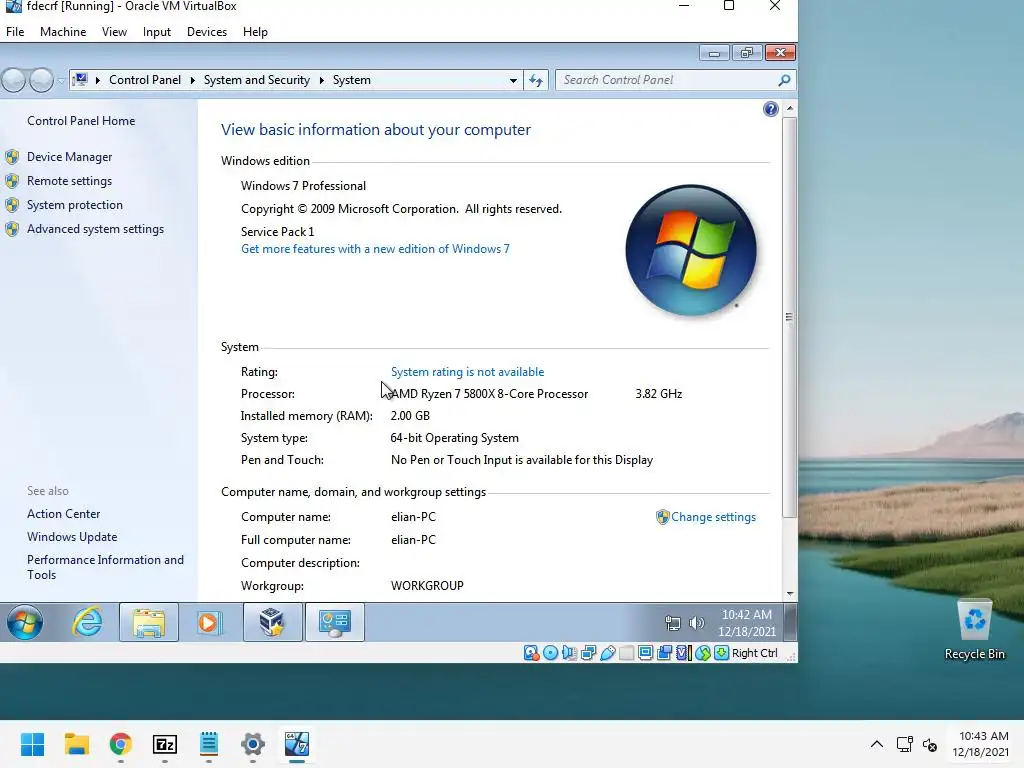
Task: Open Windows Explorer folder in guest taskbar
Action: pos(149,622)
